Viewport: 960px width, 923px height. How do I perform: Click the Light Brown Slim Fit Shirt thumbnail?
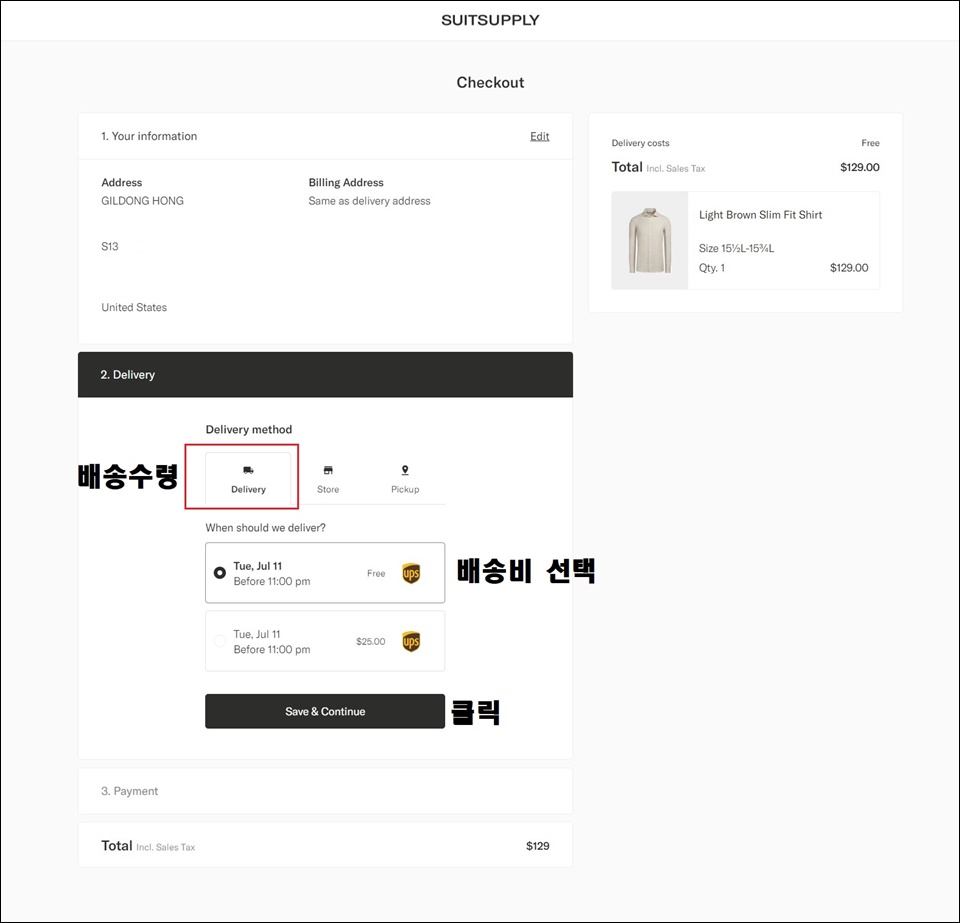[650, 240]
